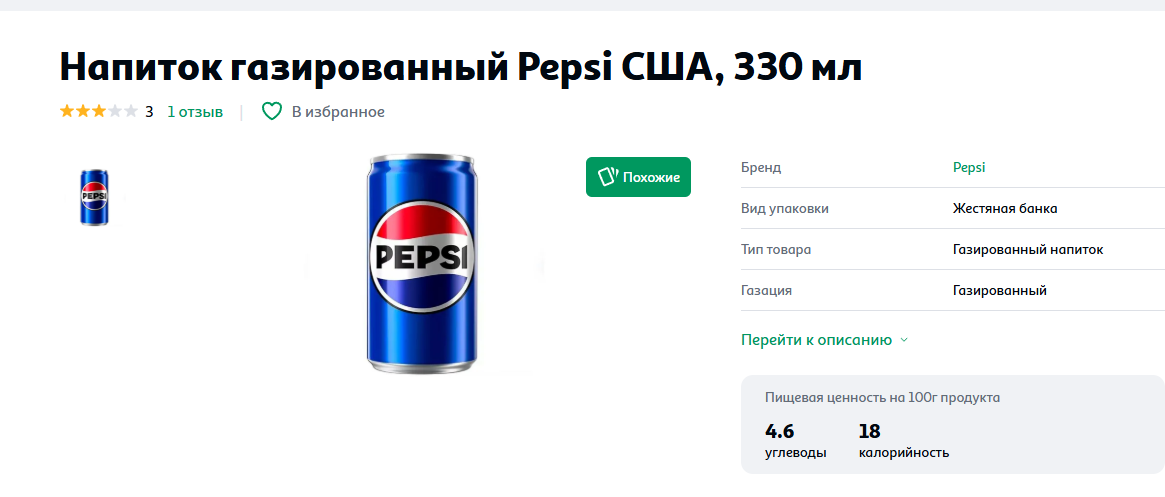Click the rating number 3
This screenshot has height=497, width=1165.
[149, 112]
